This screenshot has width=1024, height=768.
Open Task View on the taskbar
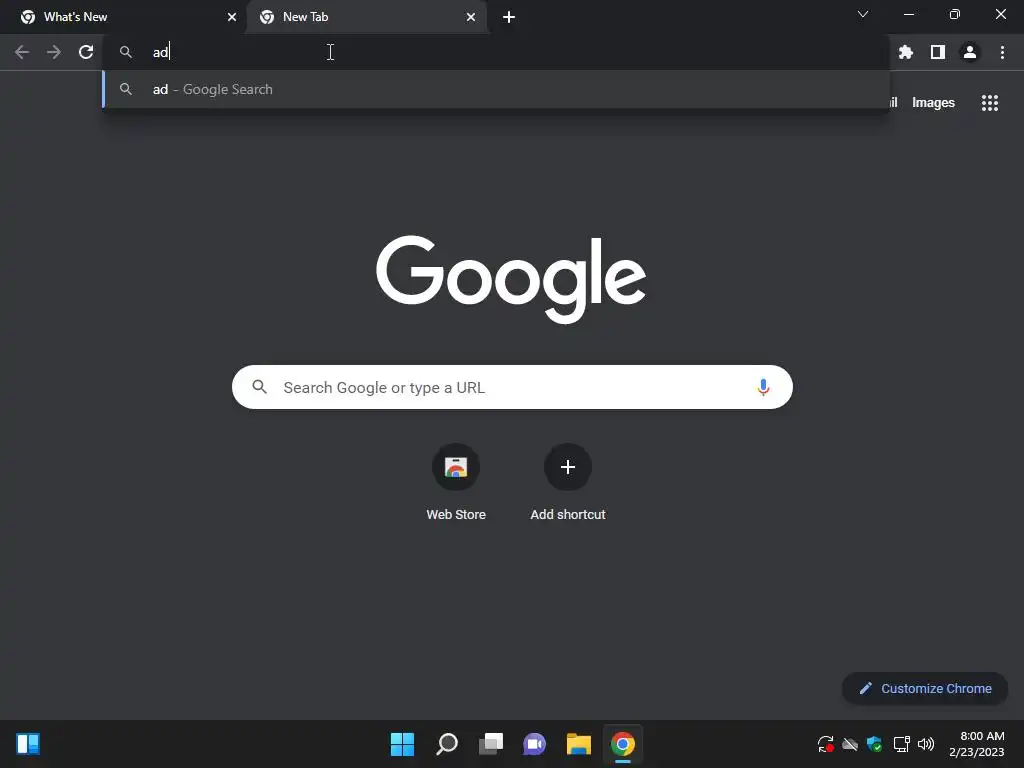pos(491,744)
